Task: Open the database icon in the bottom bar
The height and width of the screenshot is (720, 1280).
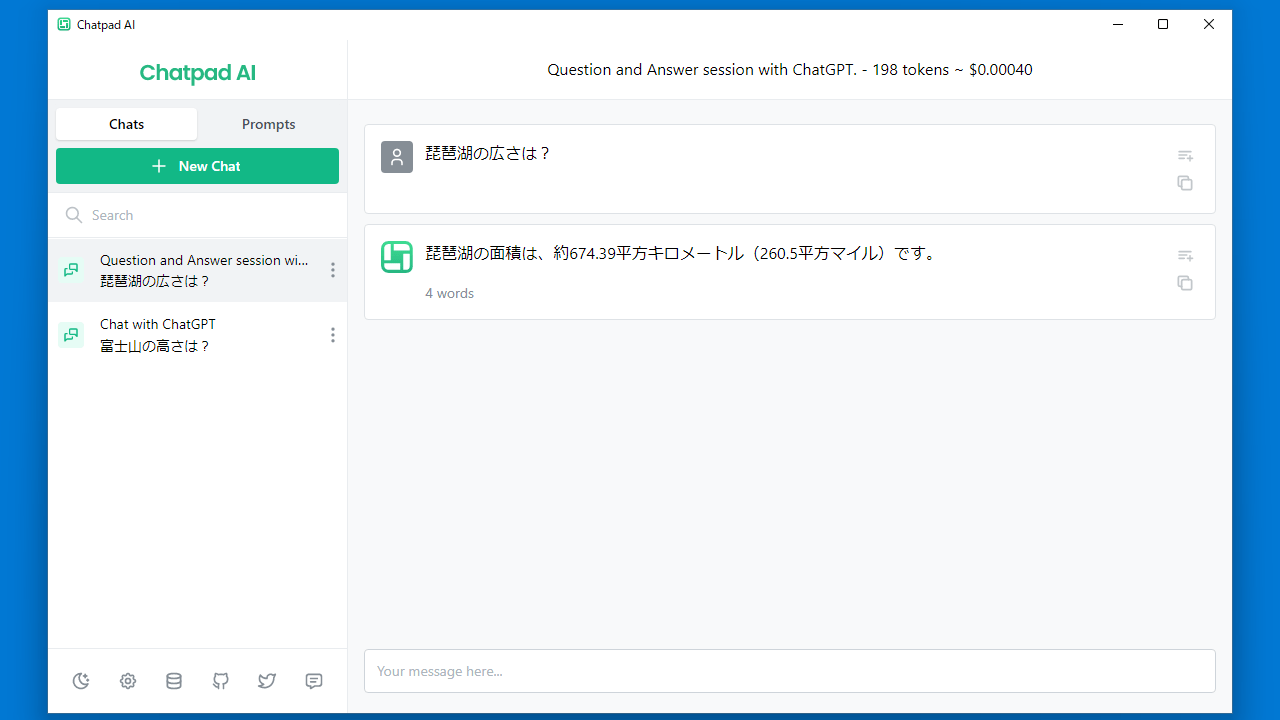Action: click(x=174, y=681)
